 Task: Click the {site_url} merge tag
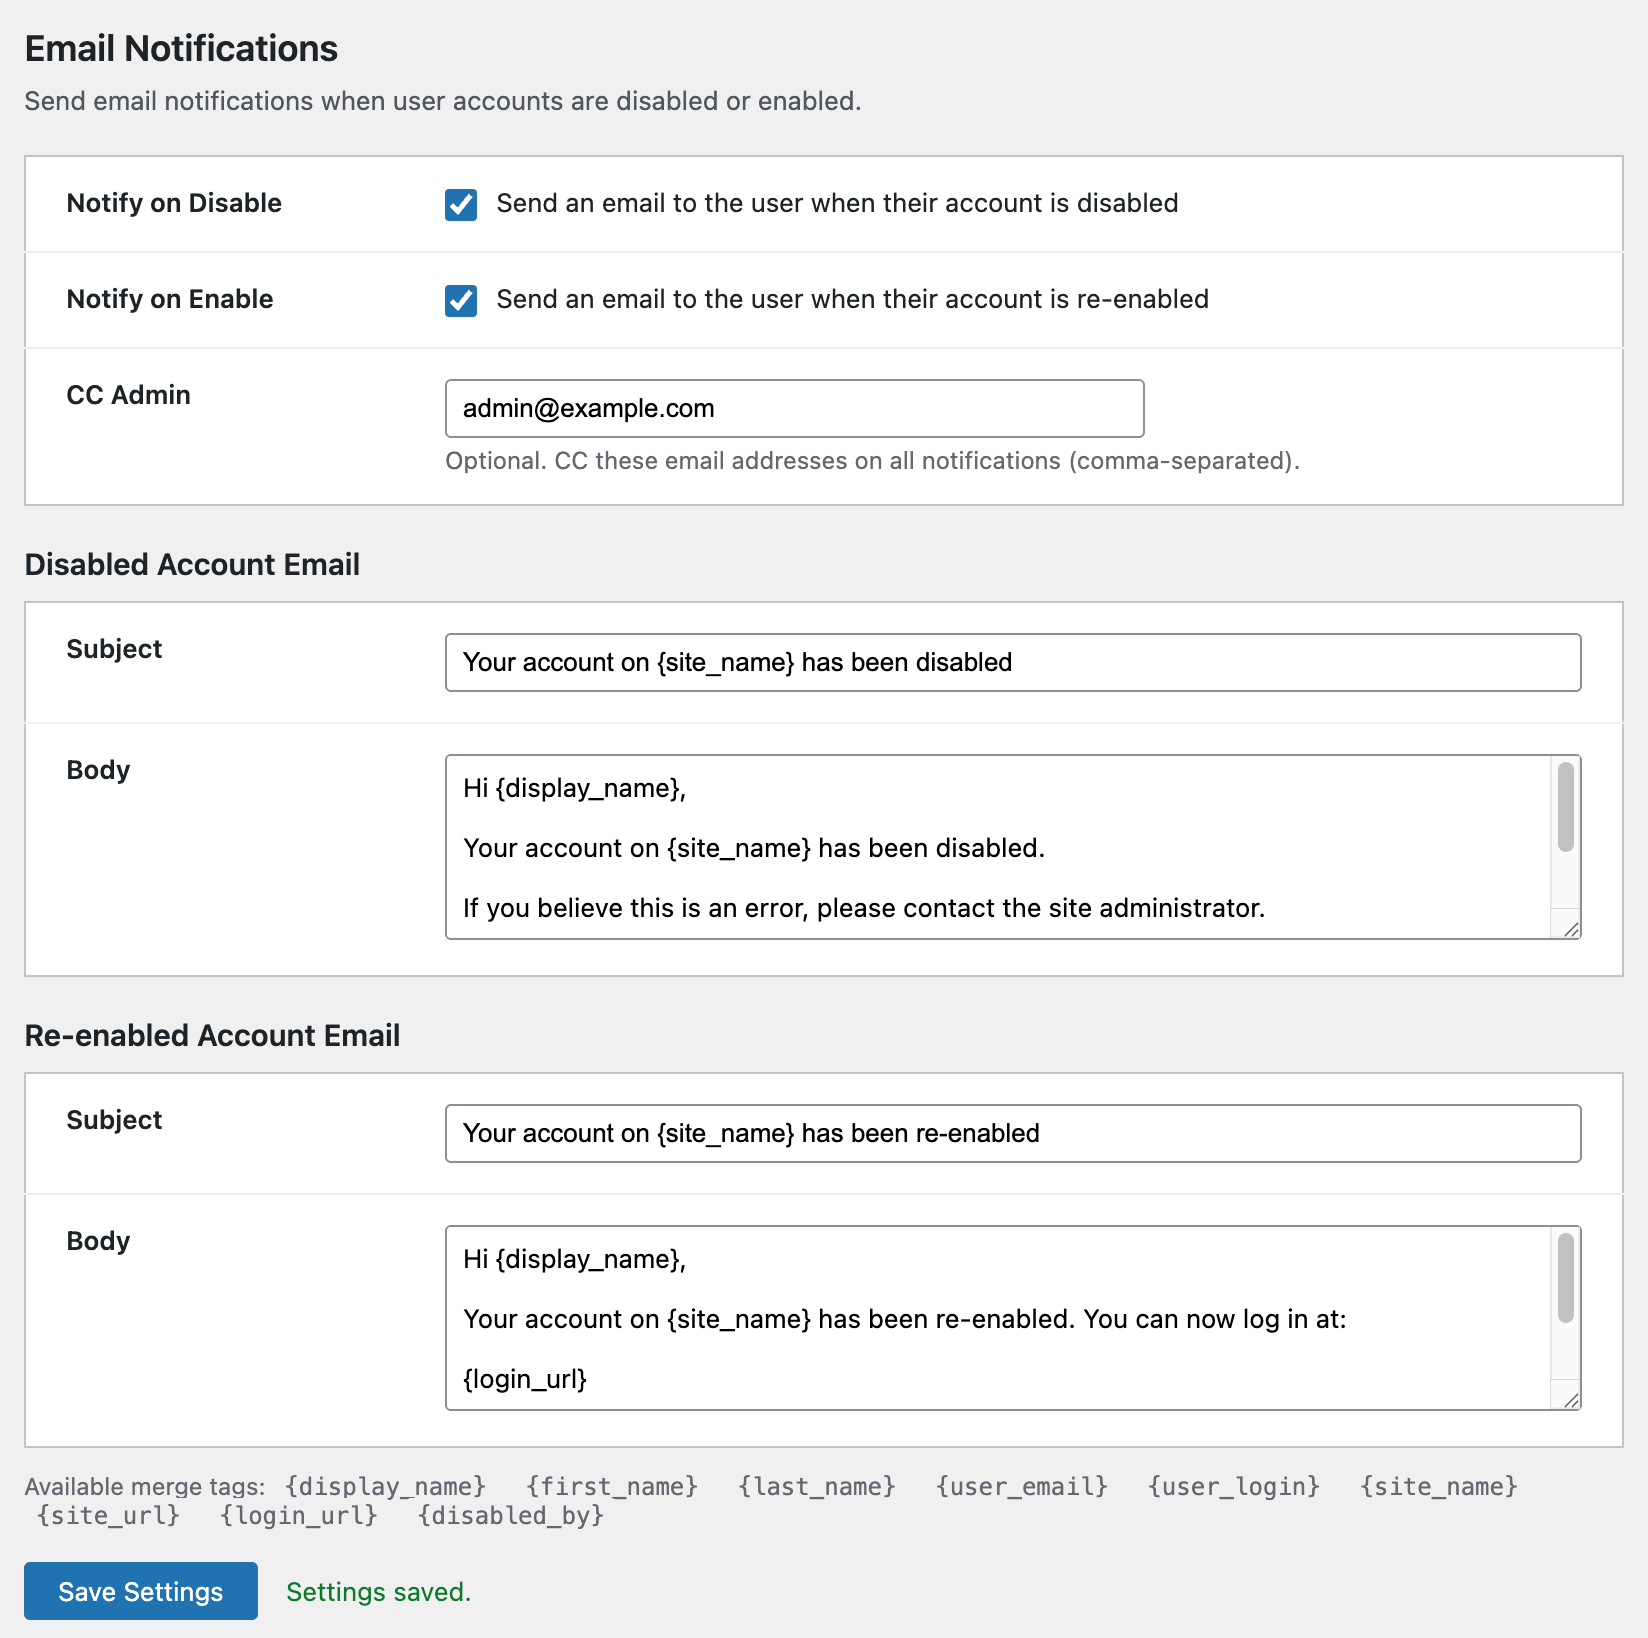pos(108,1515)
